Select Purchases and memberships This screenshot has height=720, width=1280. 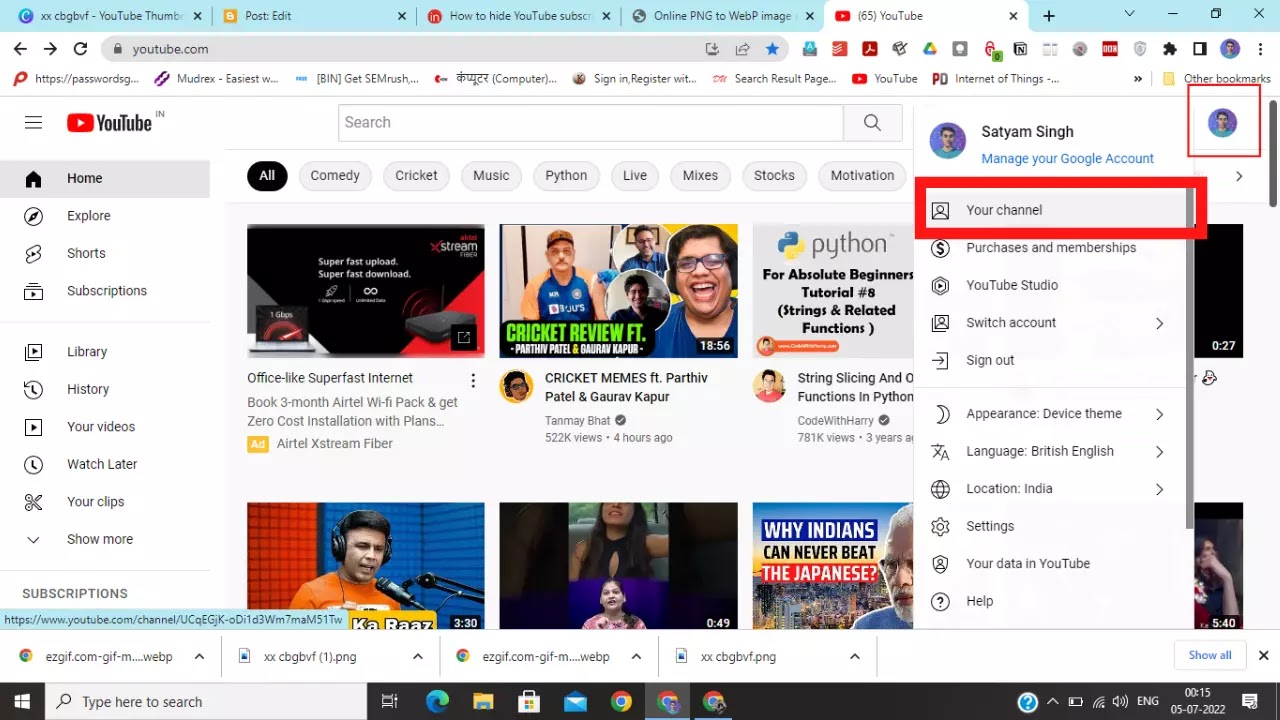pos(1050,248)
